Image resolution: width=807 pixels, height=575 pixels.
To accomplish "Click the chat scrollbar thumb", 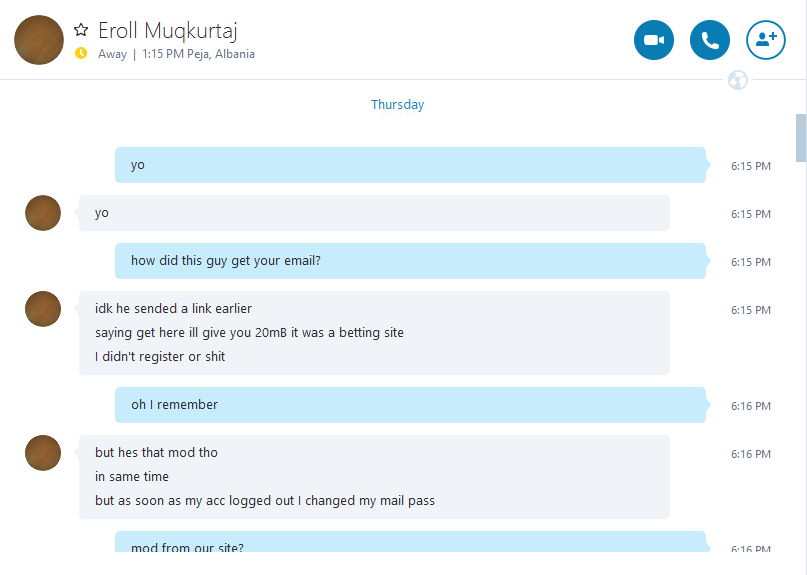I will pyautogui.click(x=801, y=138).
